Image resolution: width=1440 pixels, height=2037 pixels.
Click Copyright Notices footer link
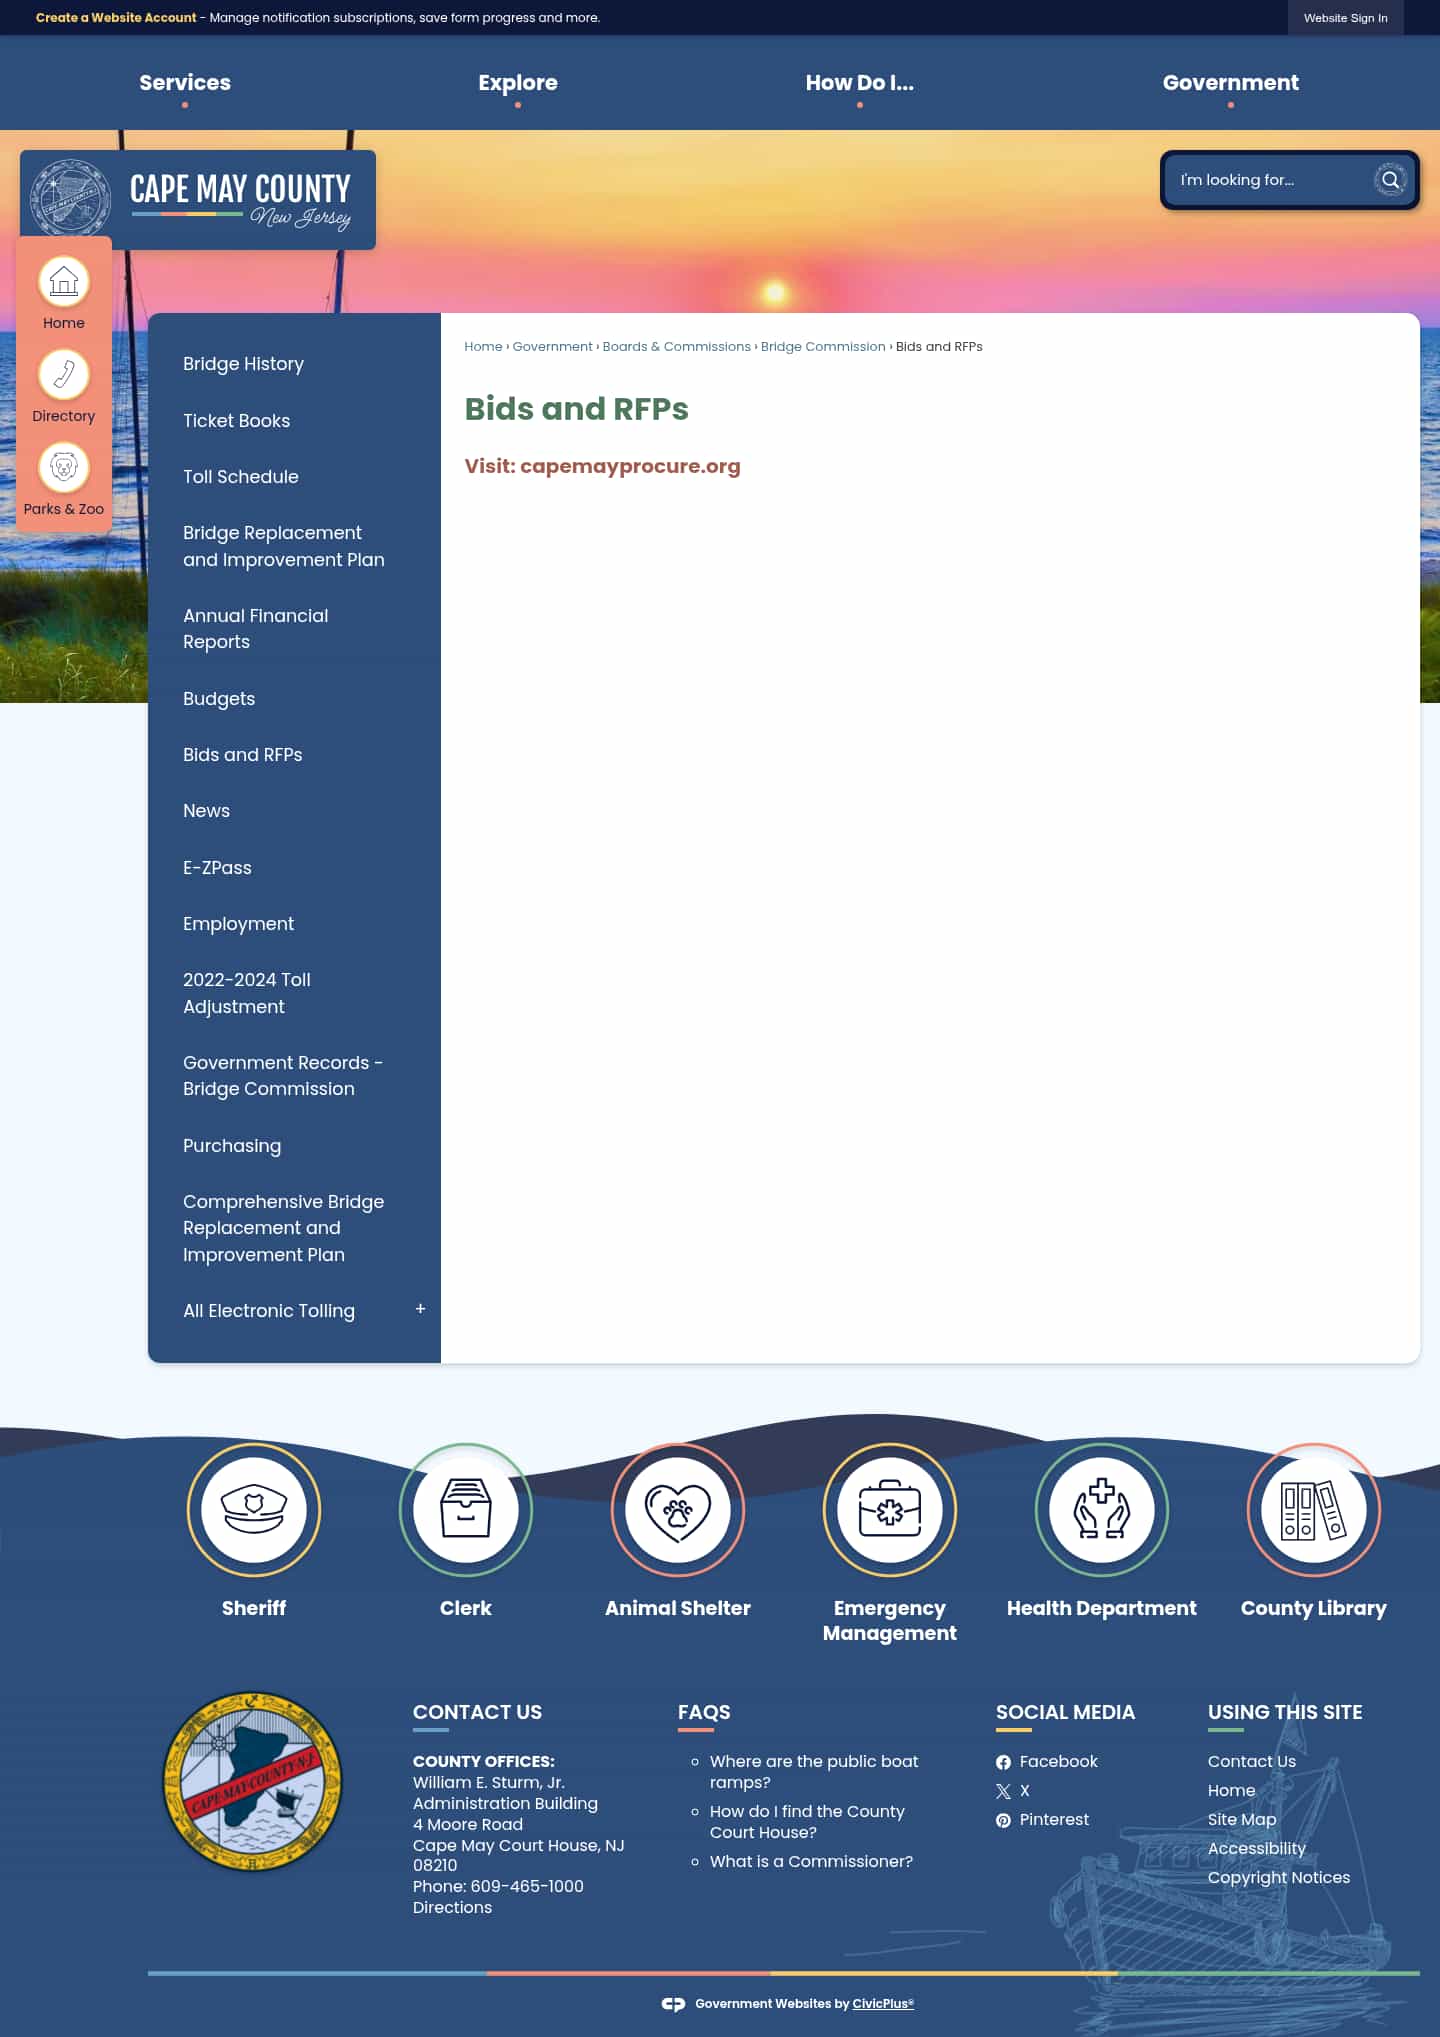tap(1278, 1878)
